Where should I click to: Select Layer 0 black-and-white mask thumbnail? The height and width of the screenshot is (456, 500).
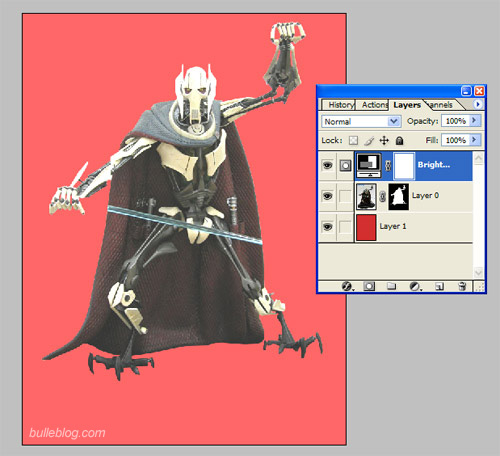tap(398, 197)
